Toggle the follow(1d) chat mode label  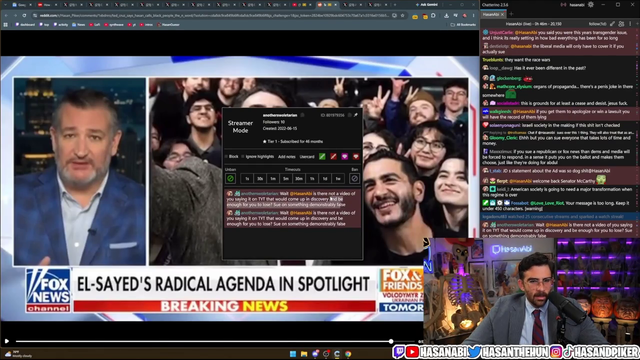[x=598, y=24]
